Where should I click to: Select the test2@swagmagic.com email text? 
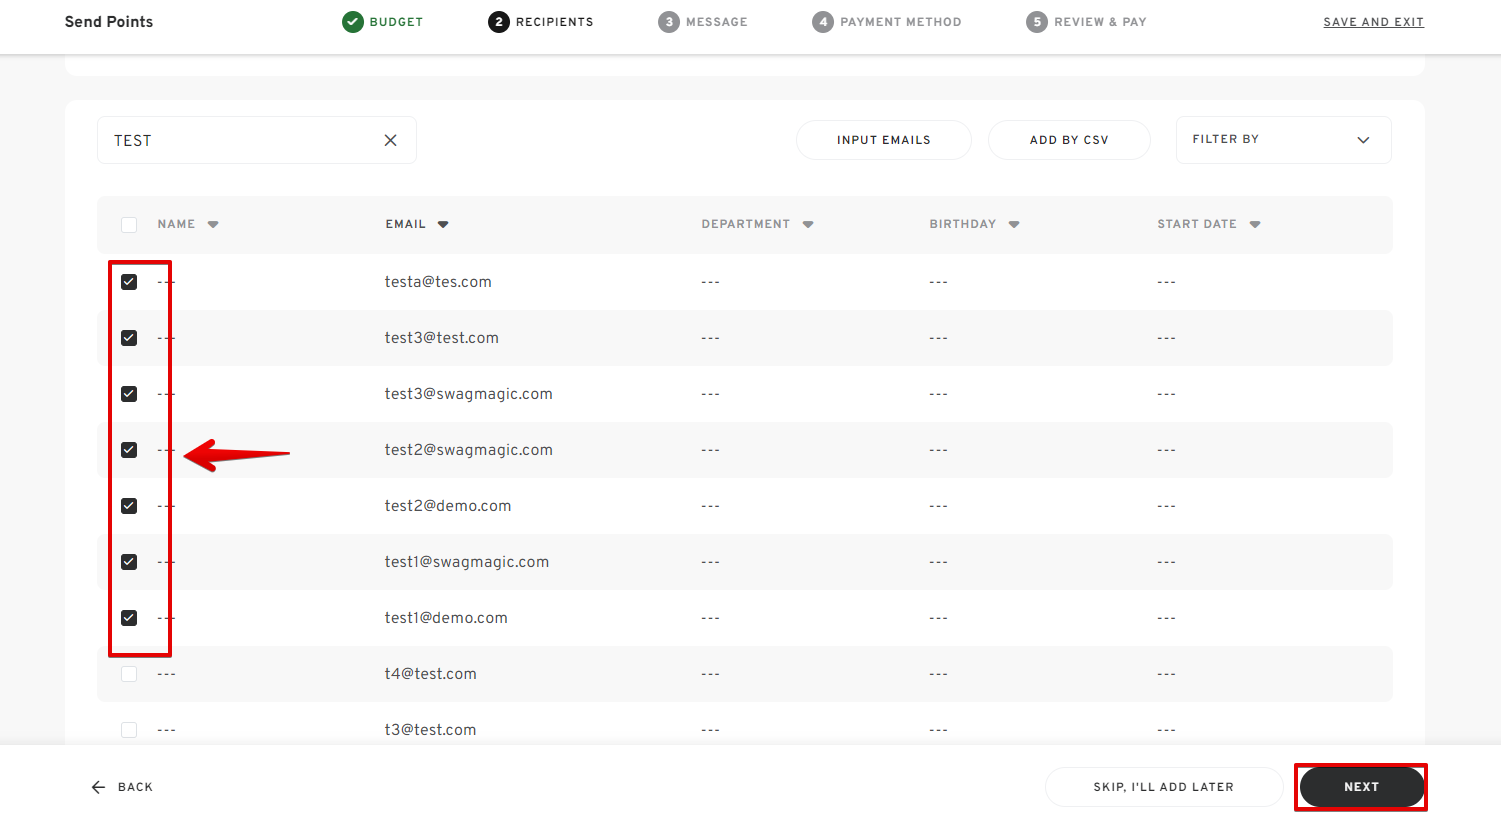tap(468, 450)
